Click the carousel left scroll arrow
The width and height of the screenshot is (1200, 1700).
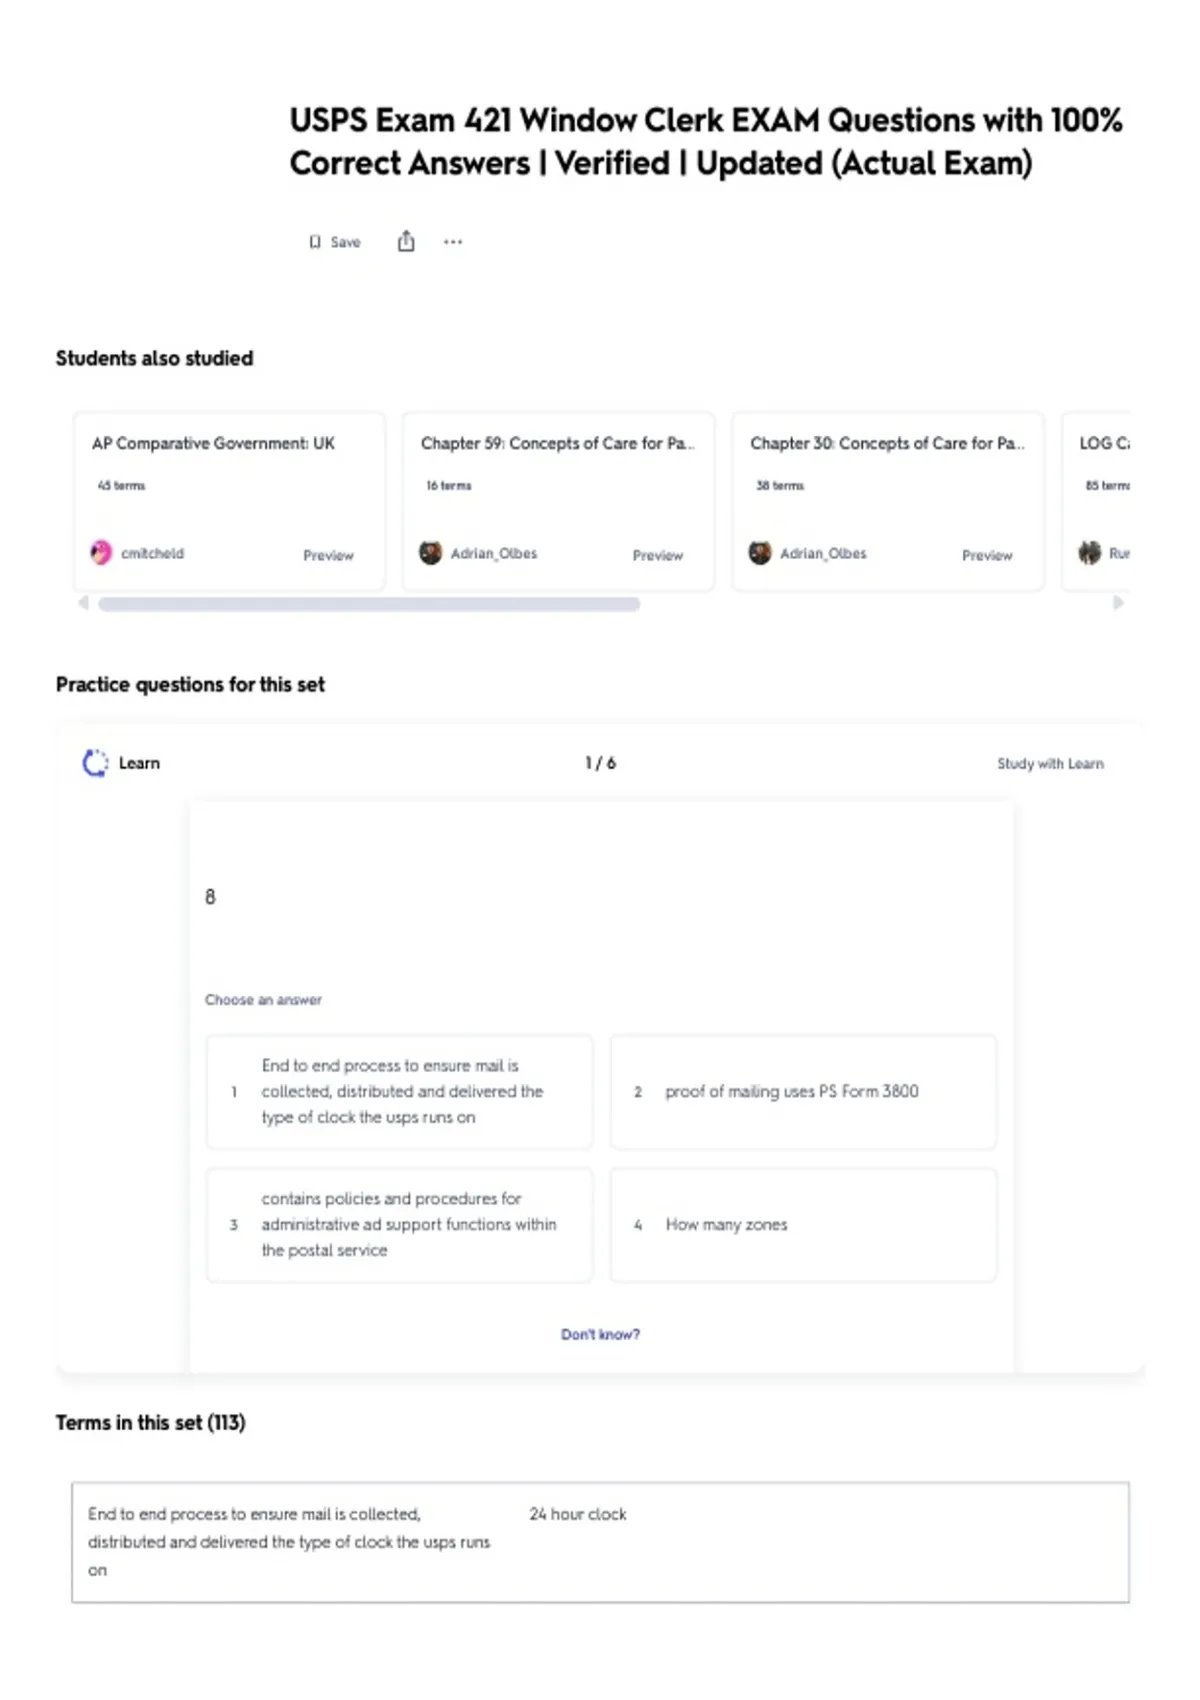pos(84,603)
